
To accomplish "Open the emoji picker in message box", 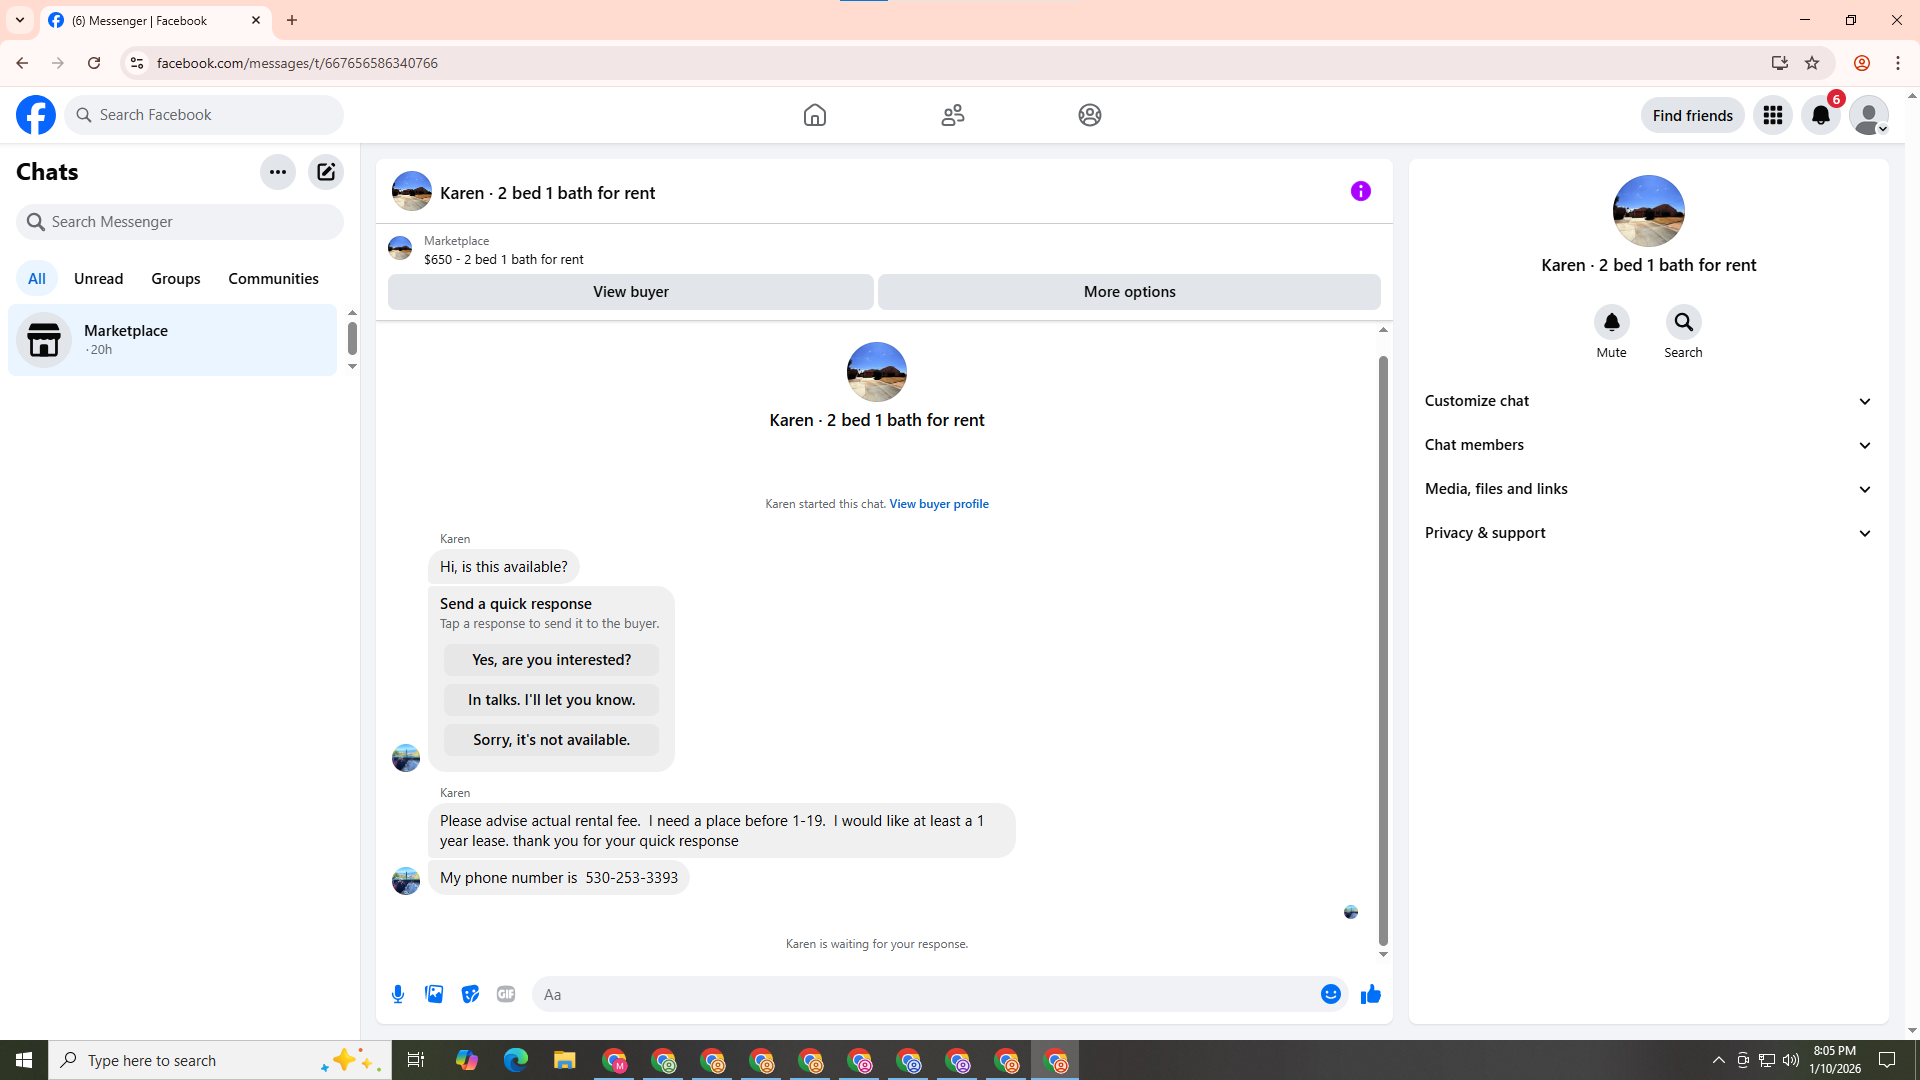I will point(1330,994).
